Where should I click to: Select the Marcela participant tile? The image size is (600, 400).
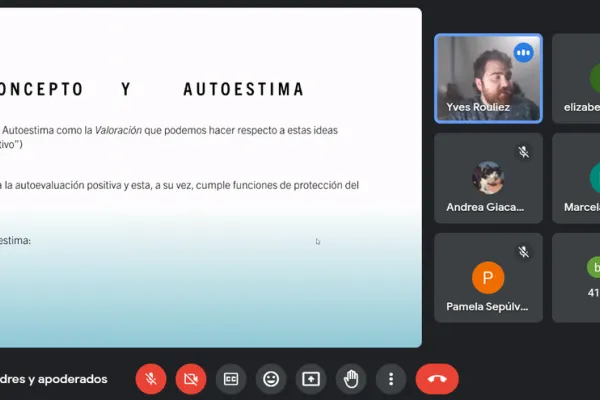[576, 178]
